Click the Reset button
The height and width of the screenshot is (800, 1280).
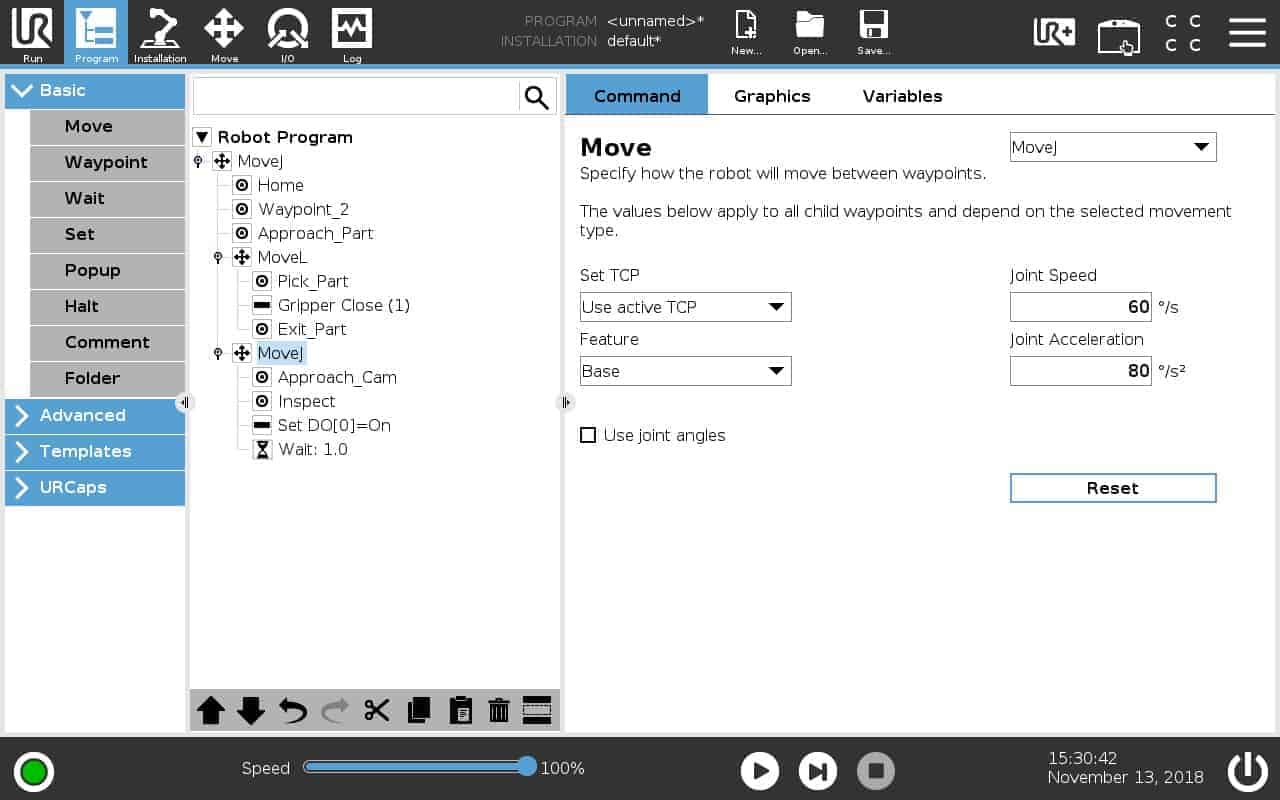tap(1113, 488)
